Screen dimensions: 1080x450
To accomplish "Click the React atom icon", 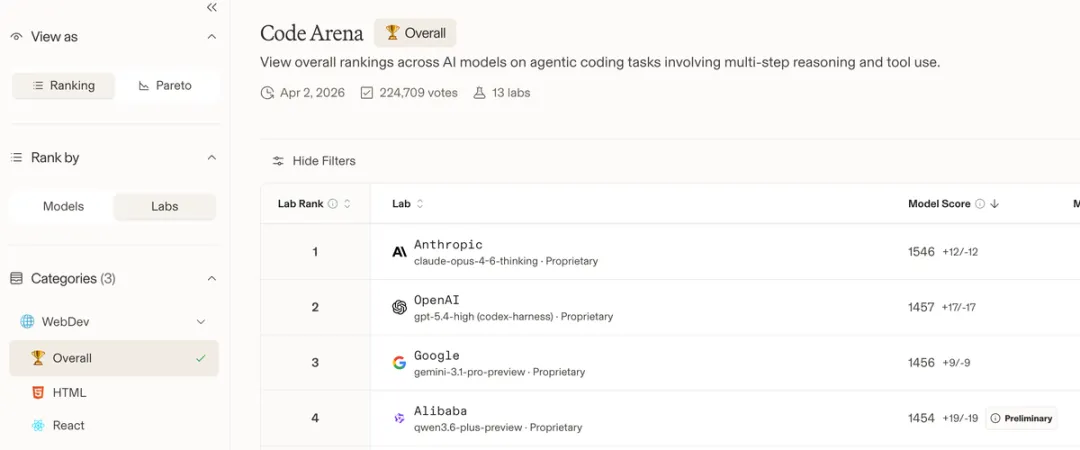I will [38, 425].
